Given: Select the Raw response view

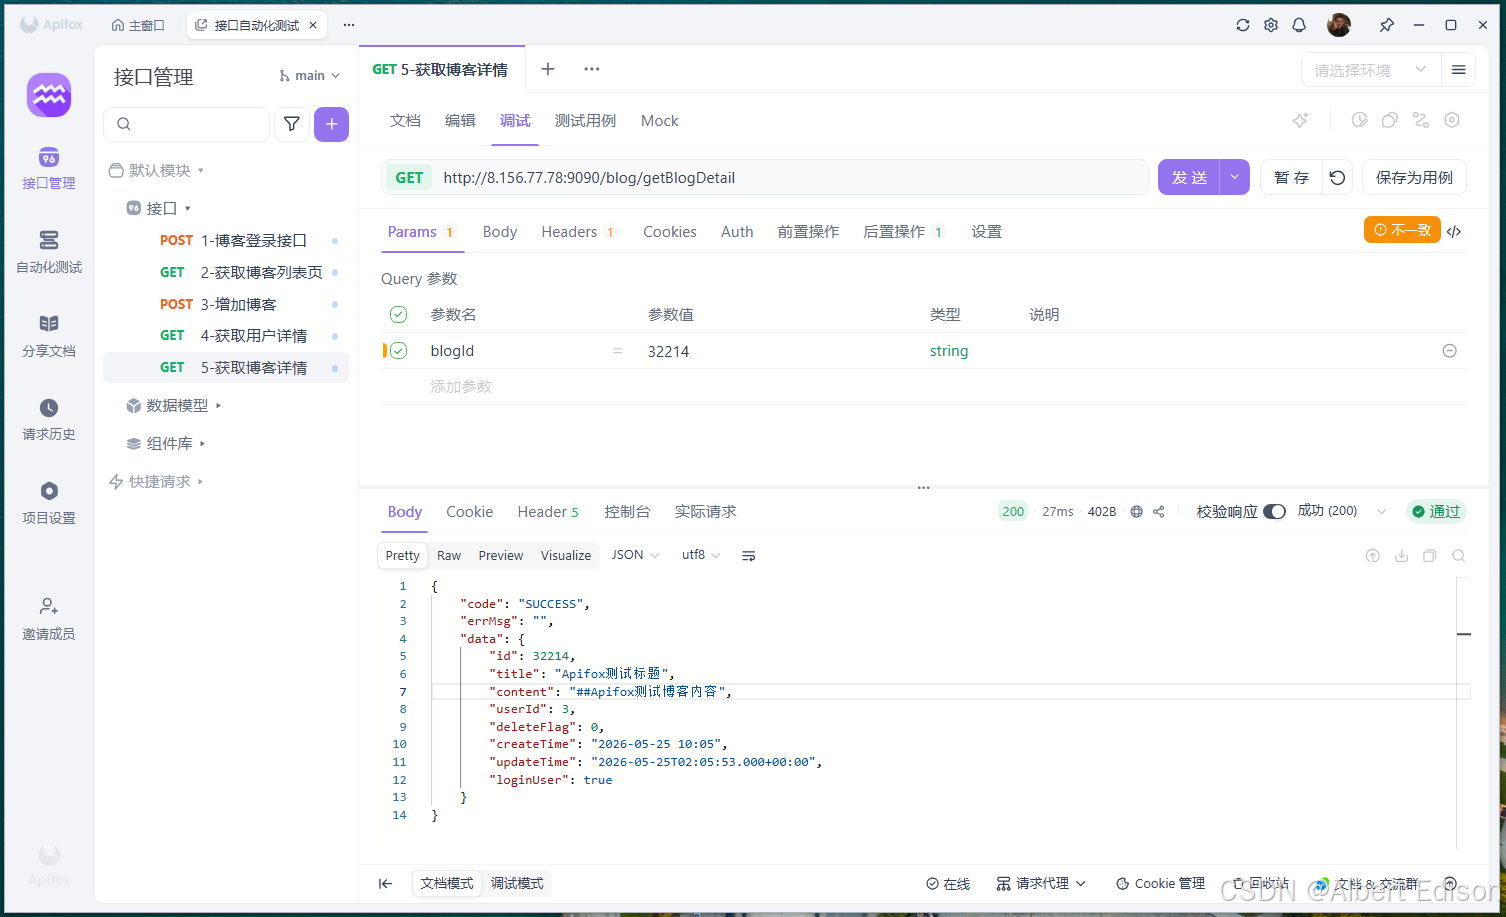Looking at the screenshot, I should point(449,556).
